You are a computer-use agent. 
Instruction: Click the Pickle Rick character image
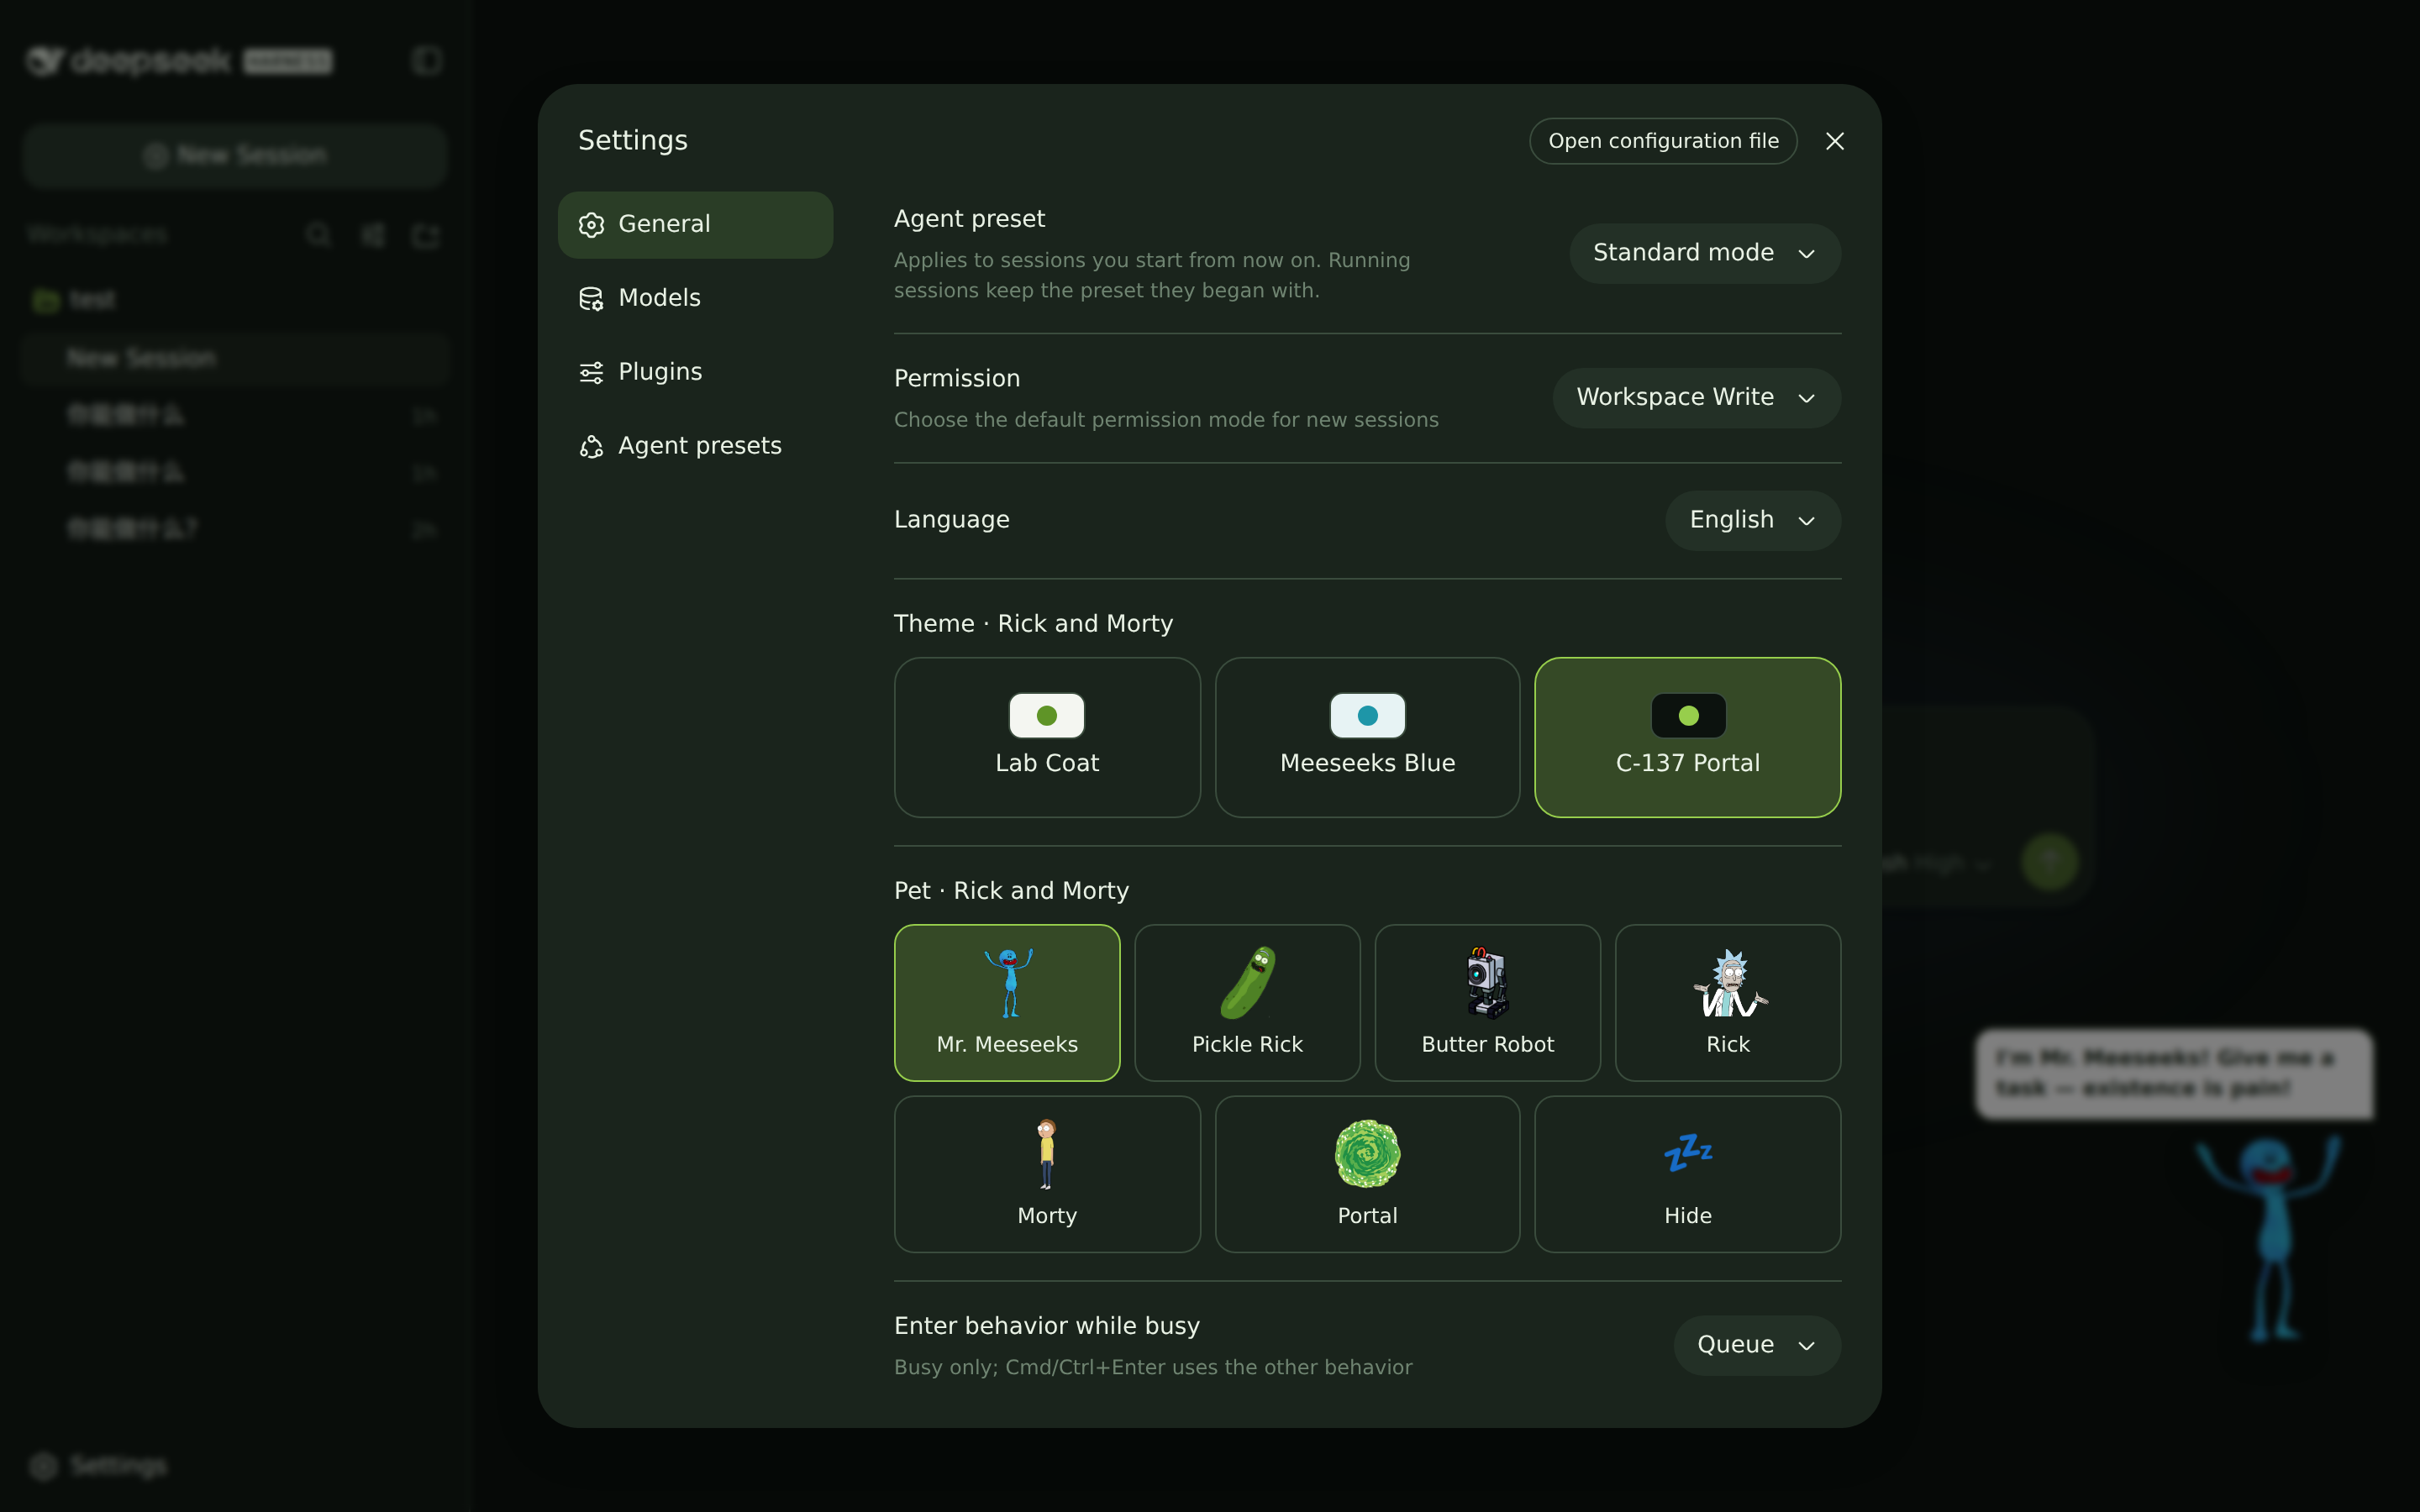[x=1248, y=983]
